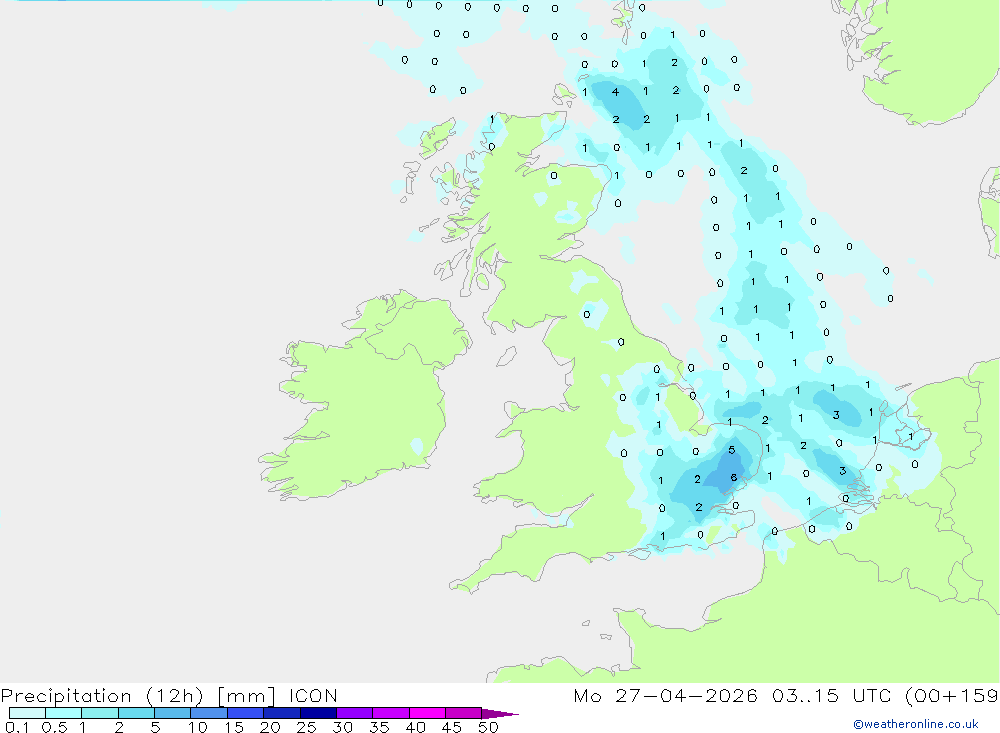Choose the purple swatch between 30 and 35

[x=354, y=713]
